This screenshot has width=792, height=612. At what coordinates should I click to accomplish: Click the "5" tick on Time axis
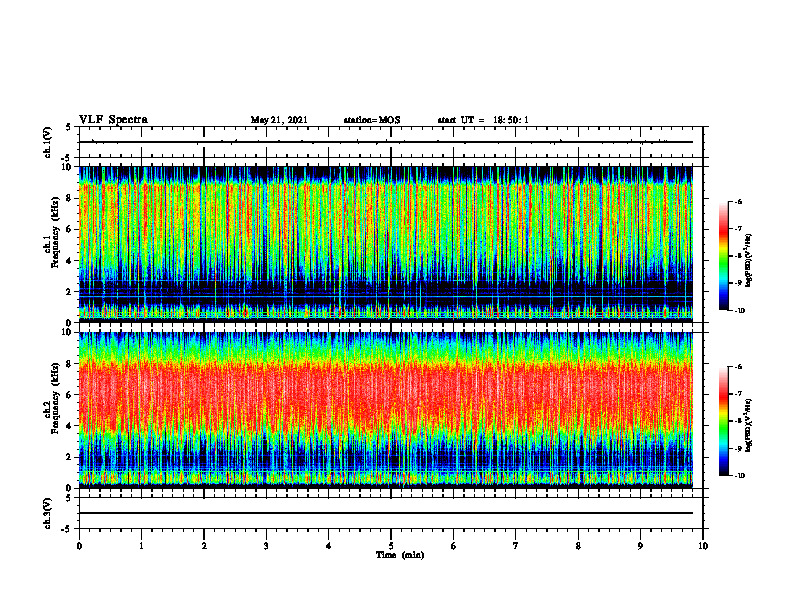coord(391,546)
